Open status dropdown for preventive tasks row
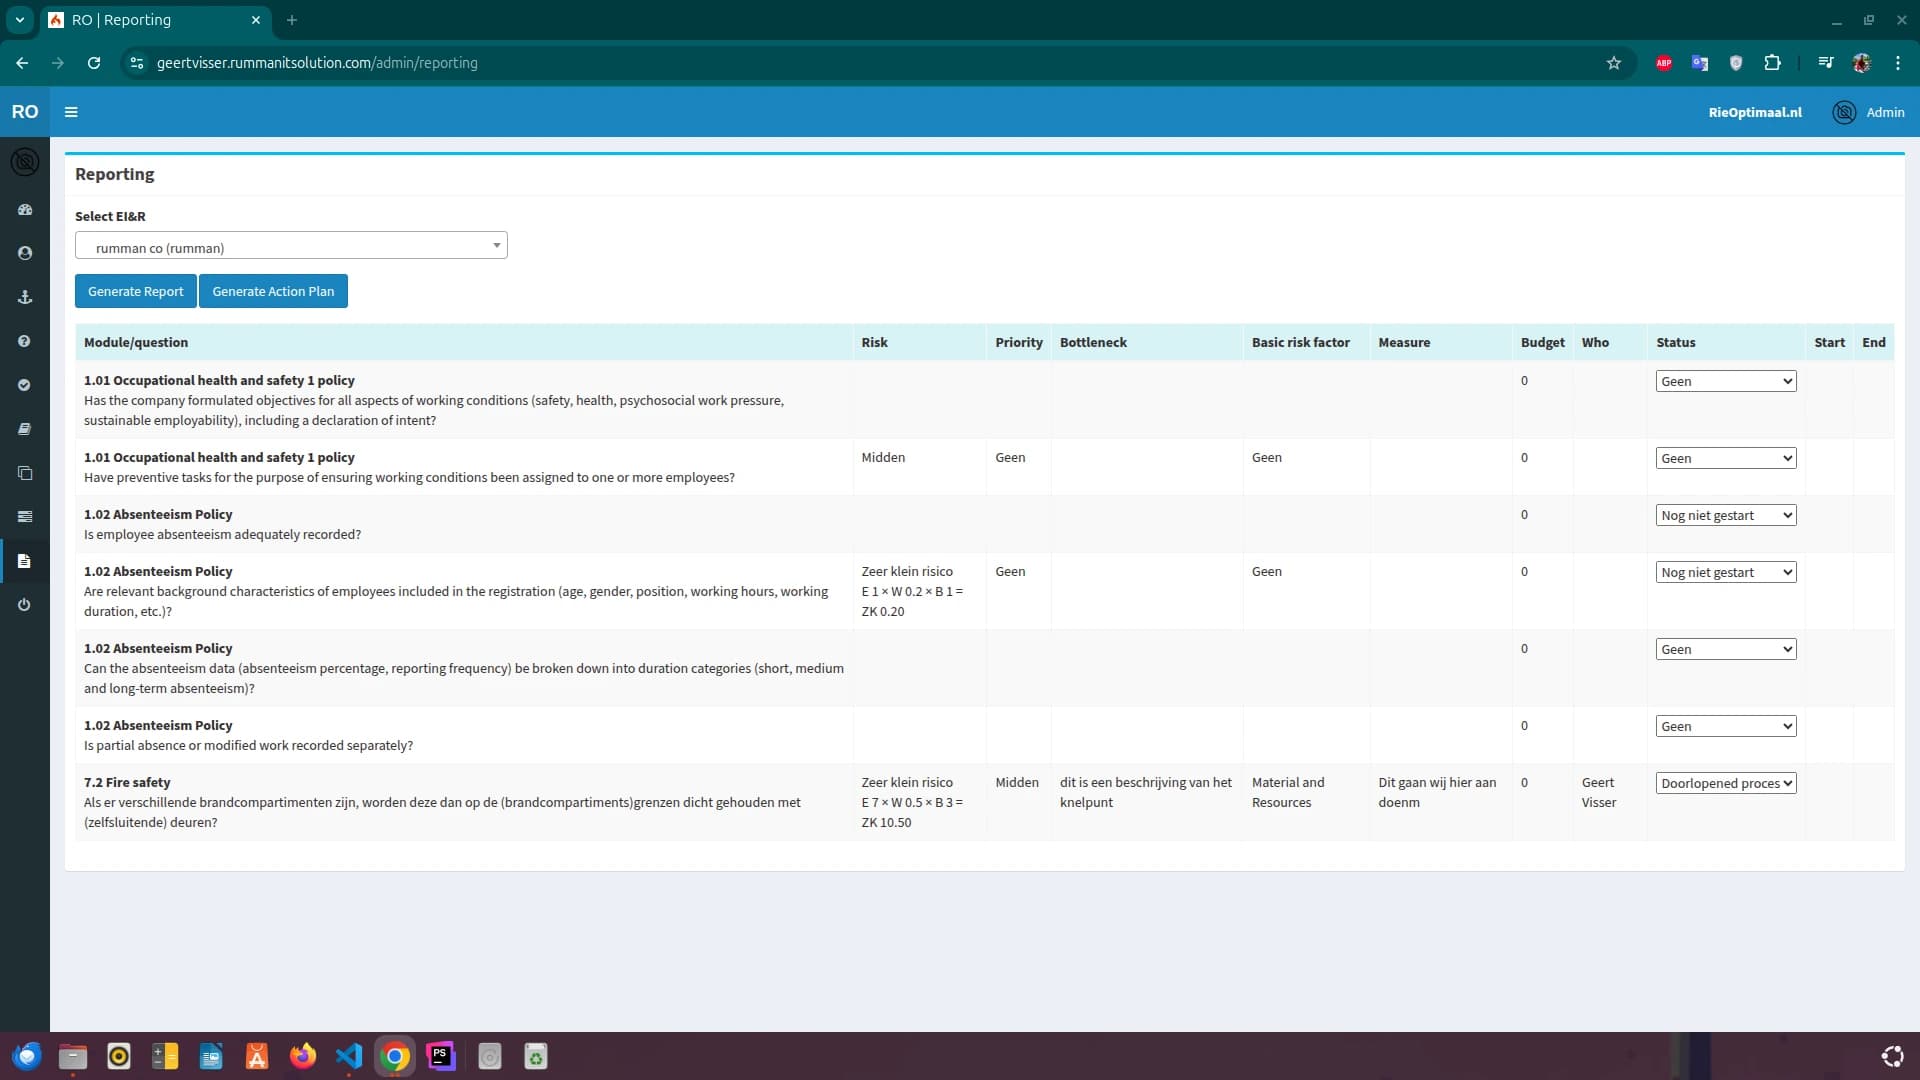Image resolution: width=1920 pixels, height=1080 pixels. tap(1725, 458)
